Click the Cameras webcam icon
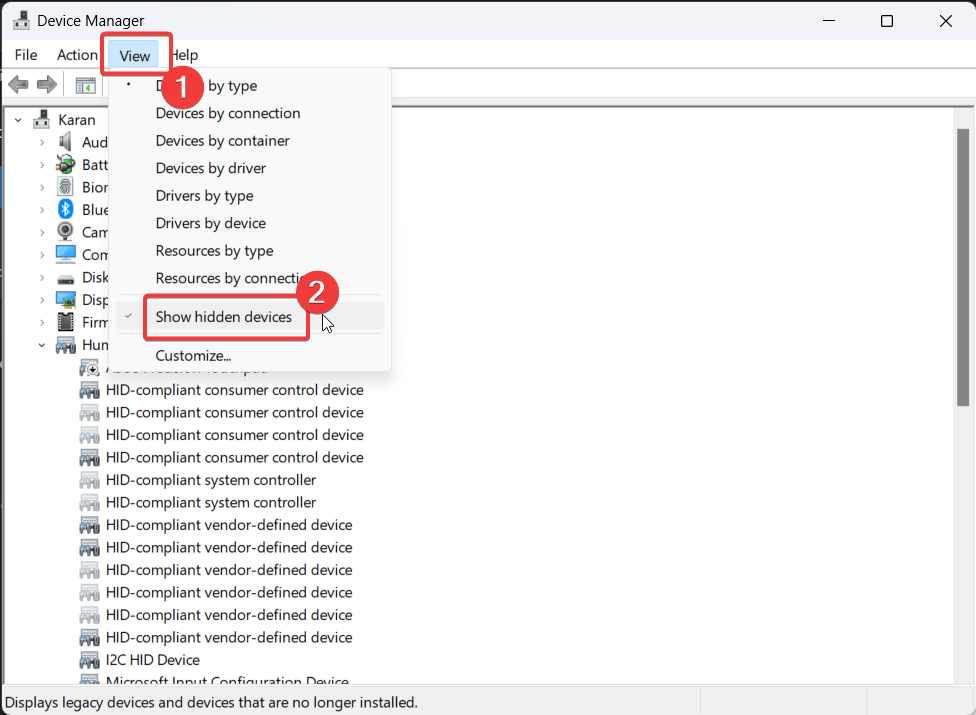Viewport: 976px width, 715px height. click(x=66, y=231)
